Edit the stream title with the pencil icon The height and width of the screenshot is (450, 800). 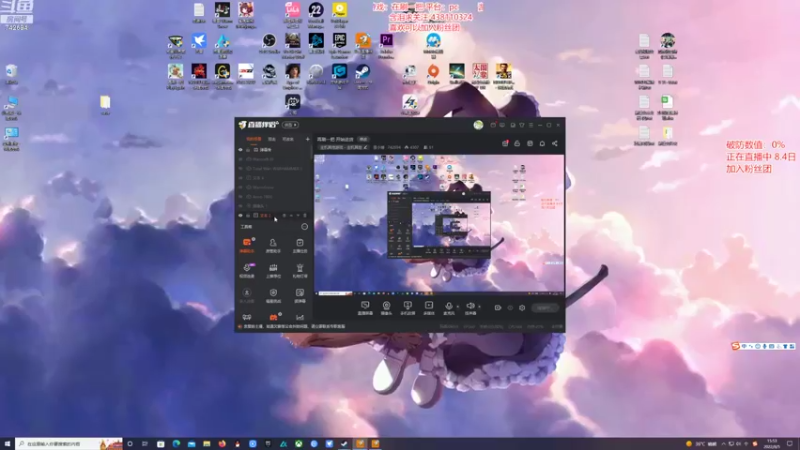pyautogui.click(x=365, y=147)
